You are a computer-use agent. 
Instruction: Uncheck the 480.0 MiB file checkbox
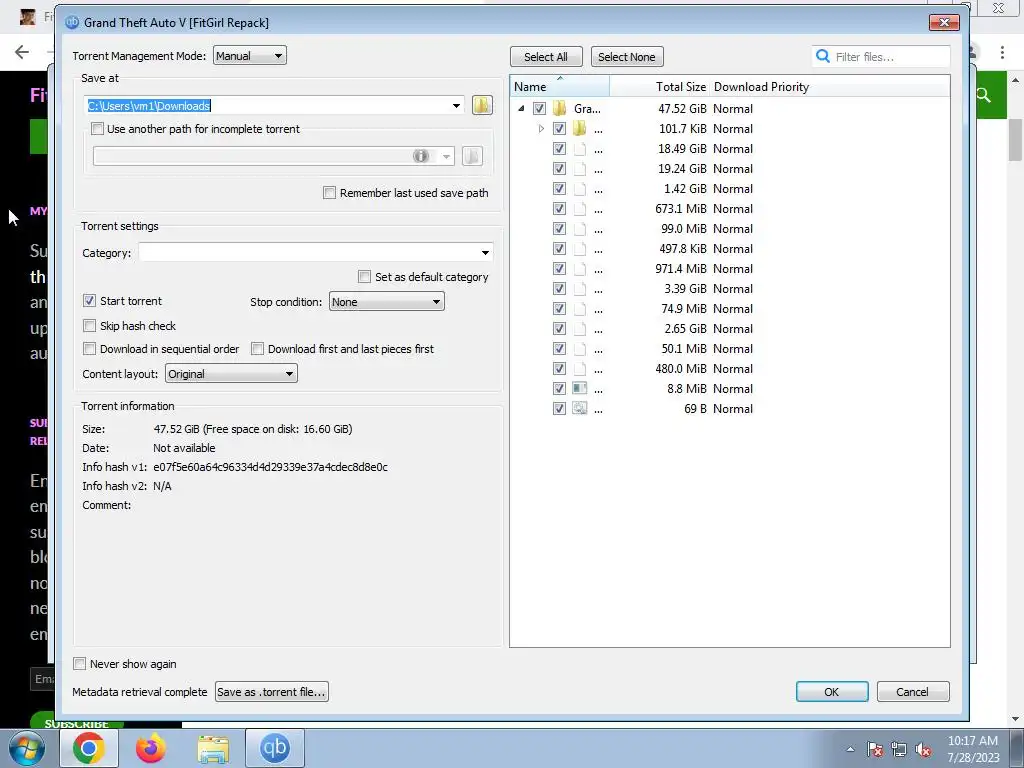point(559,368)
